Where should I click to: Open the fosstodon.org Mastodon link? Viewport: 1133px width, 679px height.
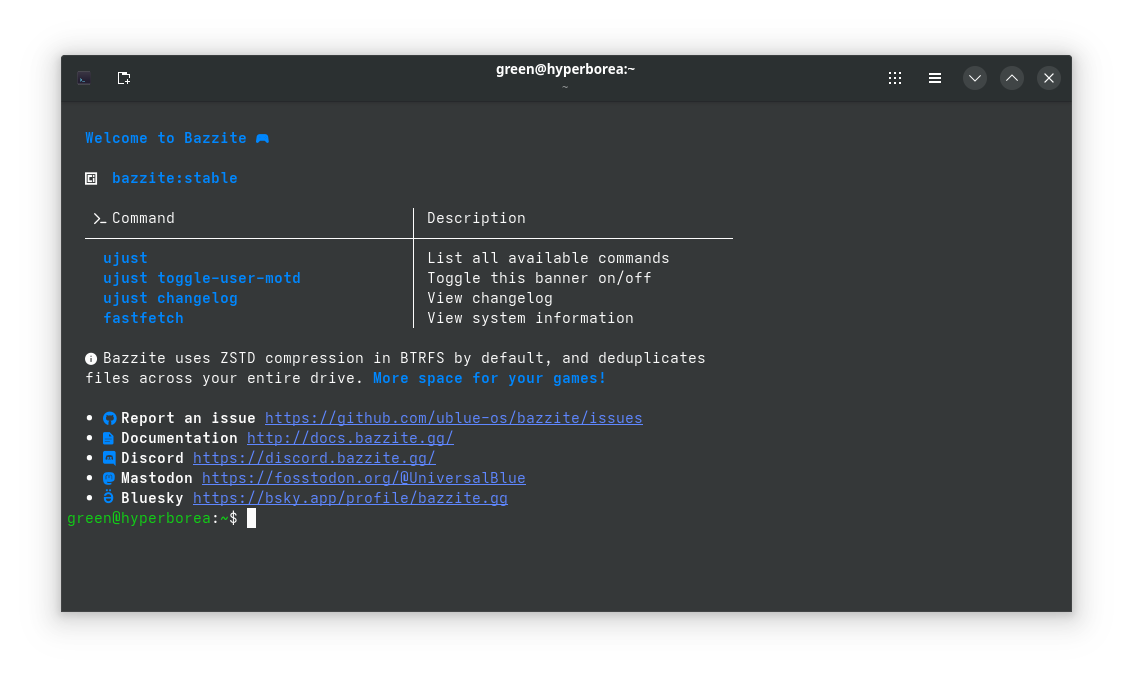[x=363, y=478]
